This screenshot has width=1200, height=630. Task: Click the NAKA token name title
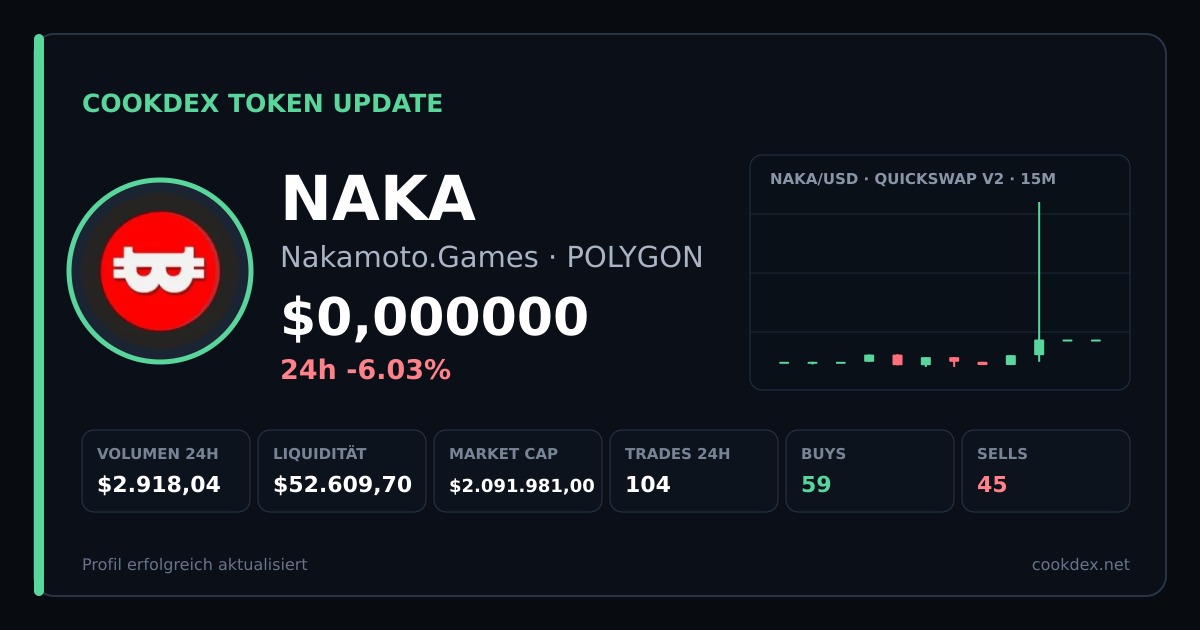tap(378, 198)
